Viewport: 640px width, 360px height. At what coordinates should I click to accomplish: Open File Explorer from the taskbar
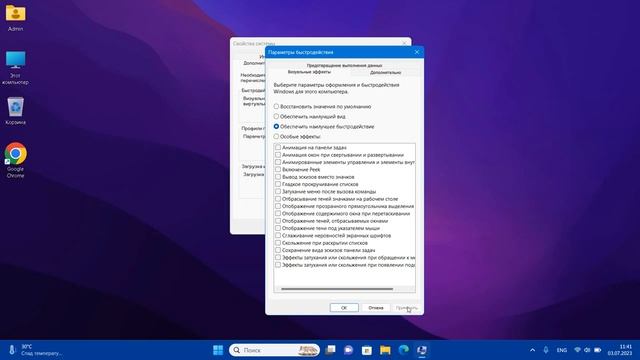385,350
